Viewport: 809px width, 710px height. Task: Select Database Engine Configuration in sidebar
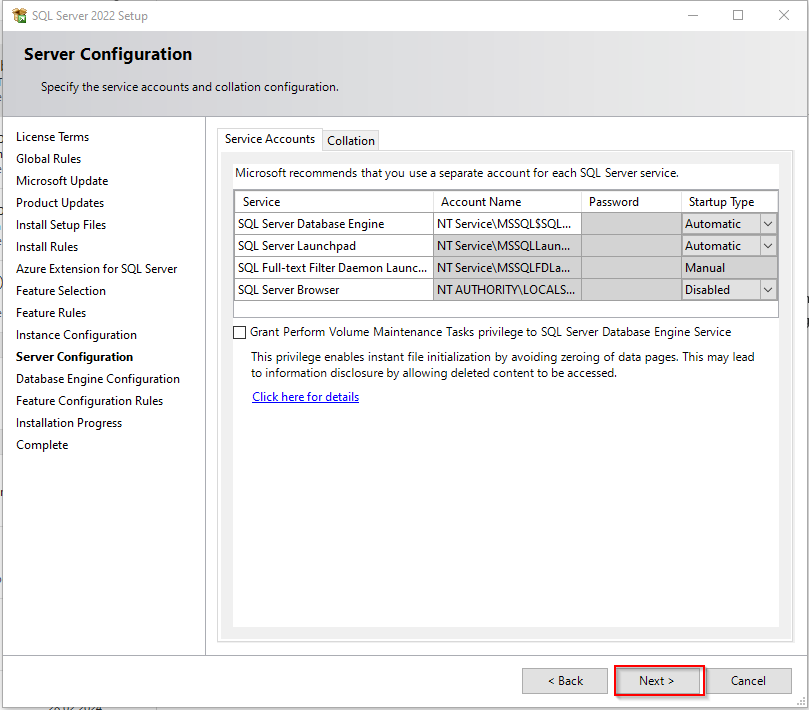click(98, 379)
